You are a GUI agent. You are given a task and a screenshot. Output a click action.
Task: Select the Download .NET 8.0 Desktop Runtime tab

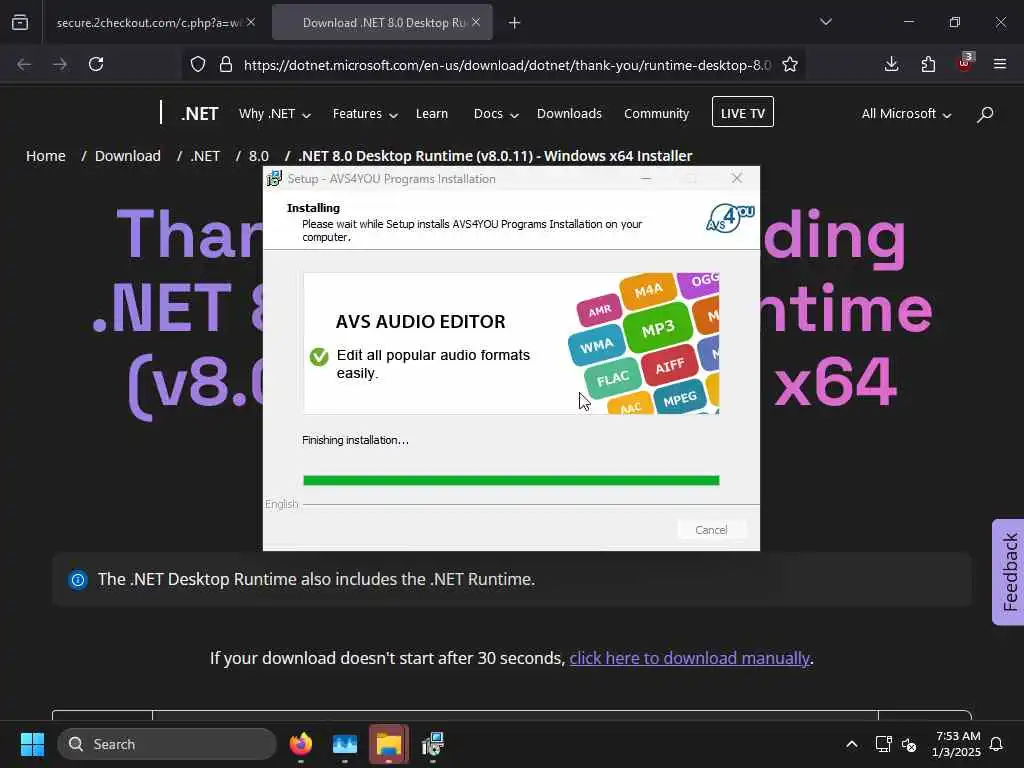[383, 23]
